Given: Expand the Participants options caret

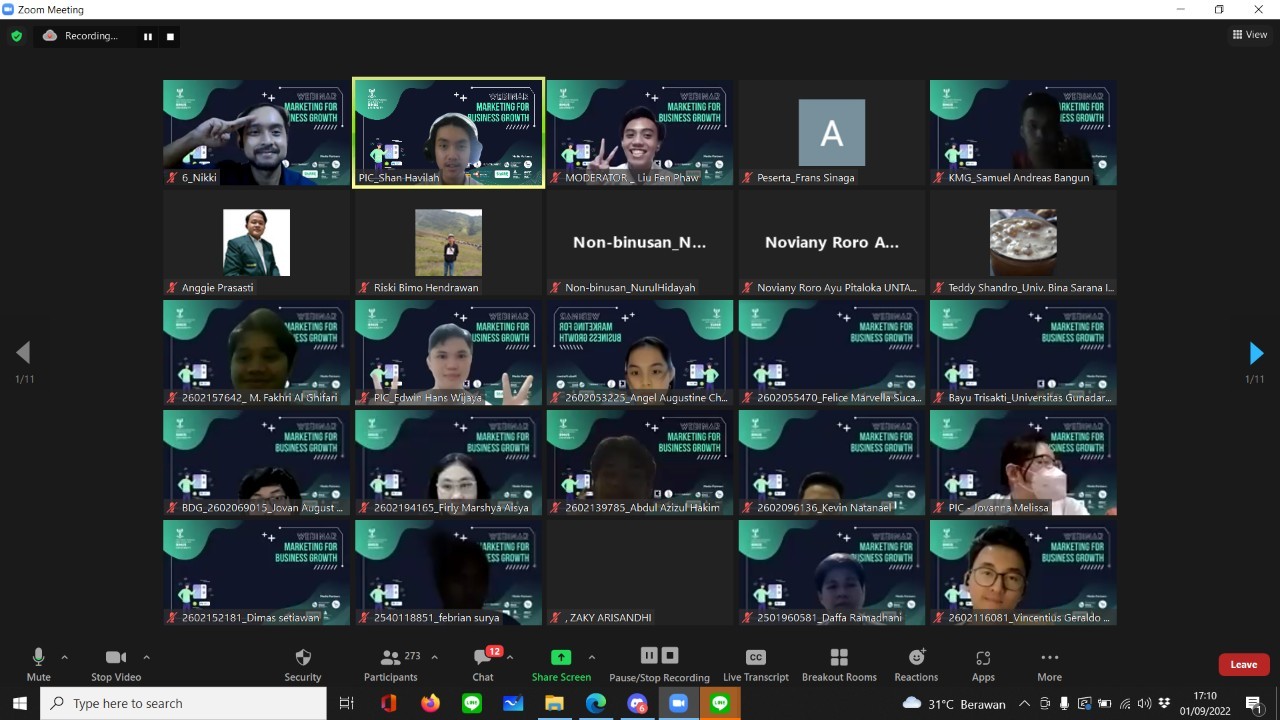Looking at the screenshot, I should (x=434, y=657).
